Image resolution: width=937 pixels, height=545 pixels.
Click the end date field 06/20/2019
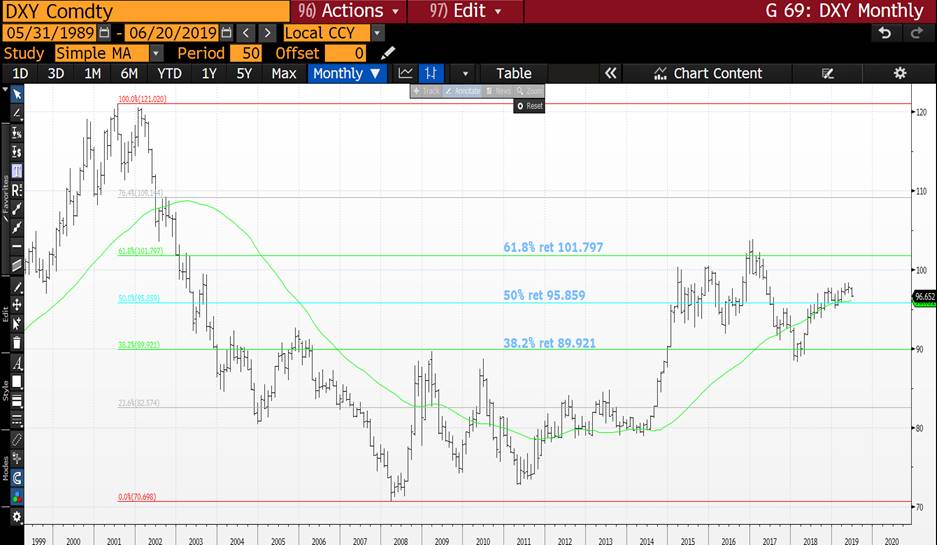(172, 33)
